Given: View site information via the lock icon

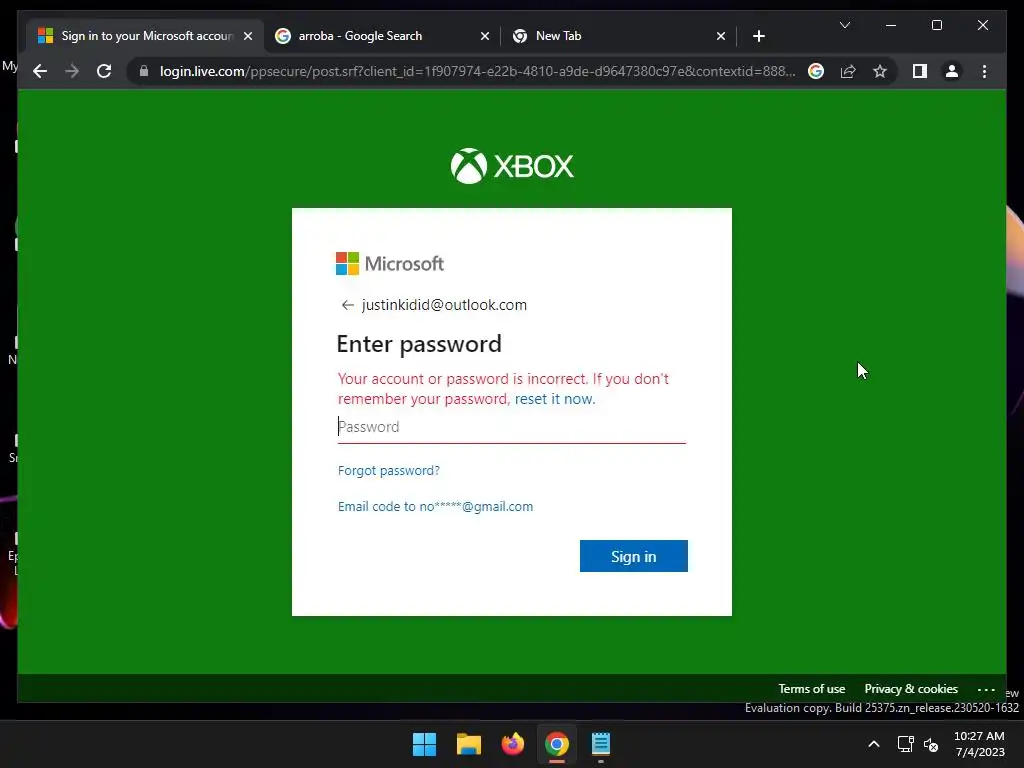Looking at the screenshot, I should pos(144,71).
